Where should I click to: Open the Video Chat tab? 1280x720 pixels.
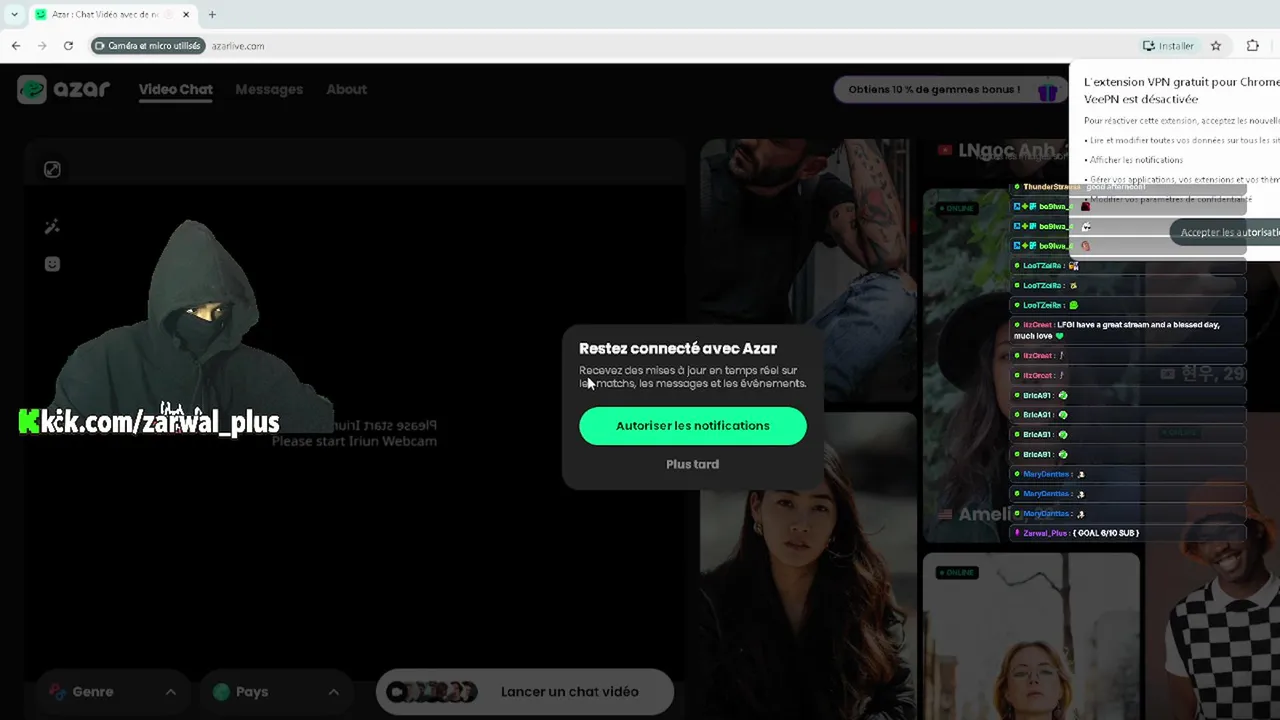click(x=176, y=89)
